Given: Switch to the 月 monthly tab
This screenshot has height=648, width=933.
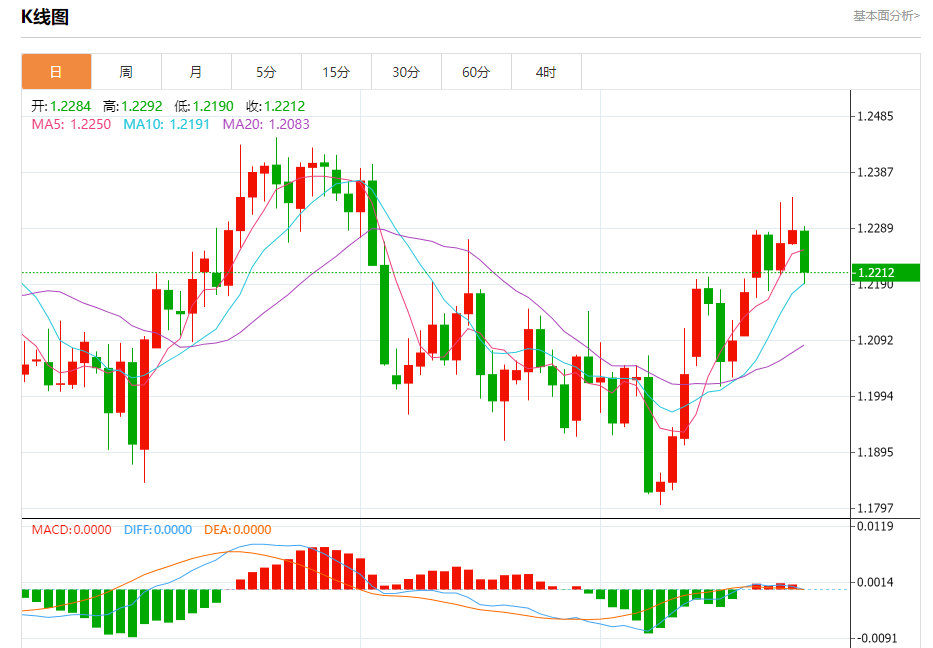Looking at the screenshot, I should click(x=196, y=72).
